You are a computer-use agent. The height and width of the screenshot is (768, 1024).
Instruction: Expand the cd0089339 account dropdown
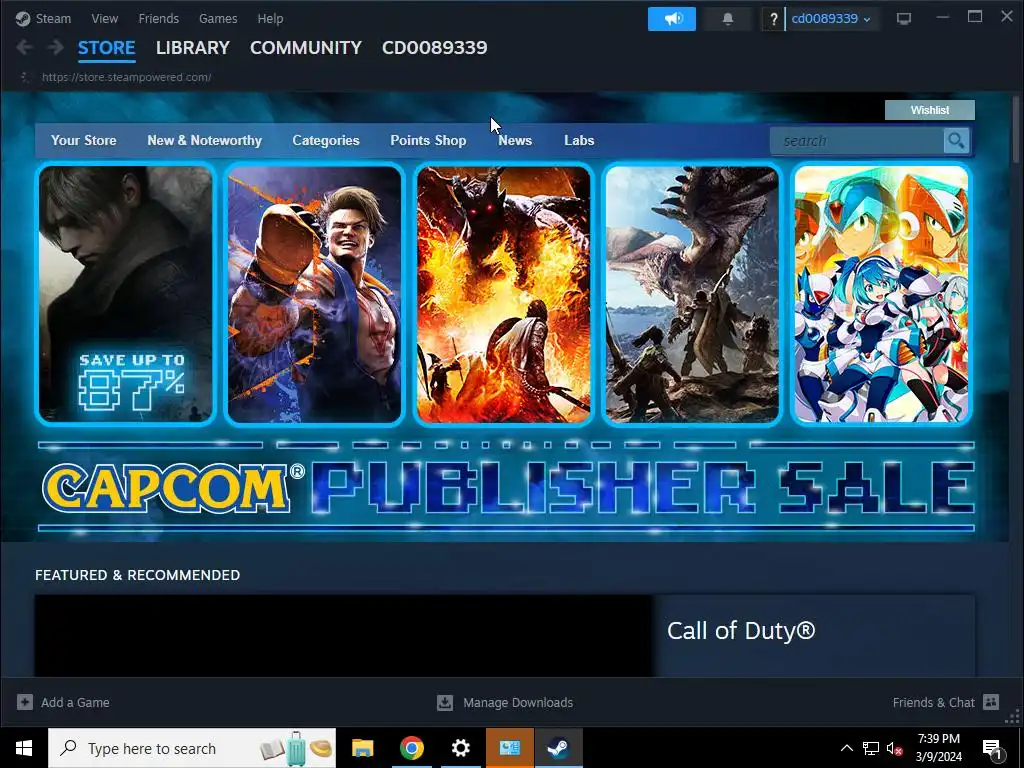(831, 19)
